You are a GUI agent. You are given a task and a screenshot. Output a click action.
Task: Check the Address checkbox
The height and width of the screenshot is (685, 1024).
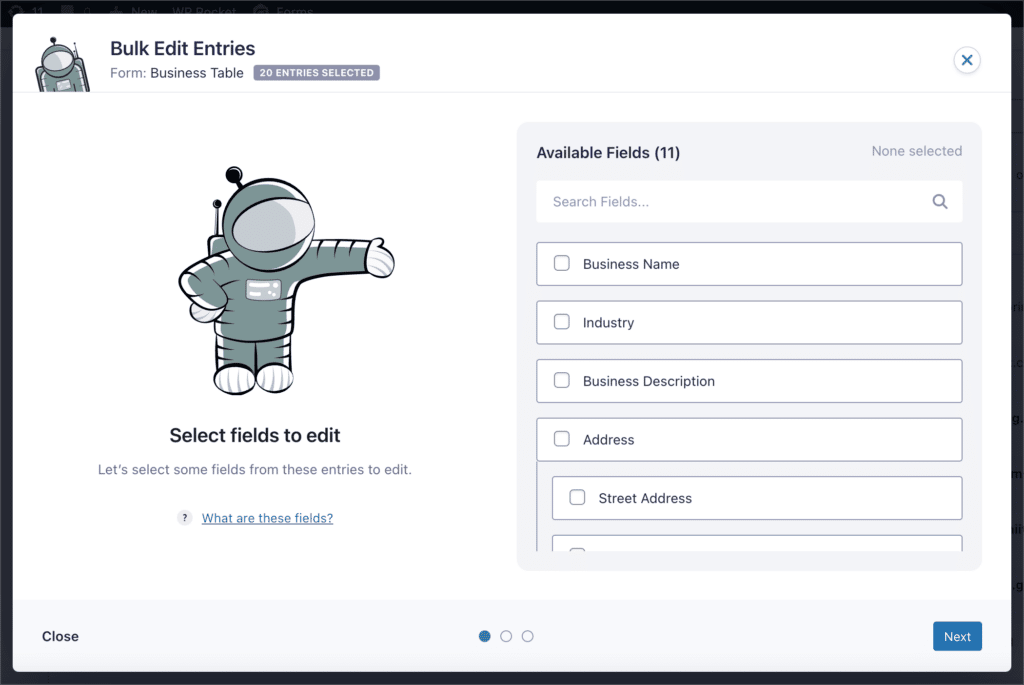[x=562, y=439]
